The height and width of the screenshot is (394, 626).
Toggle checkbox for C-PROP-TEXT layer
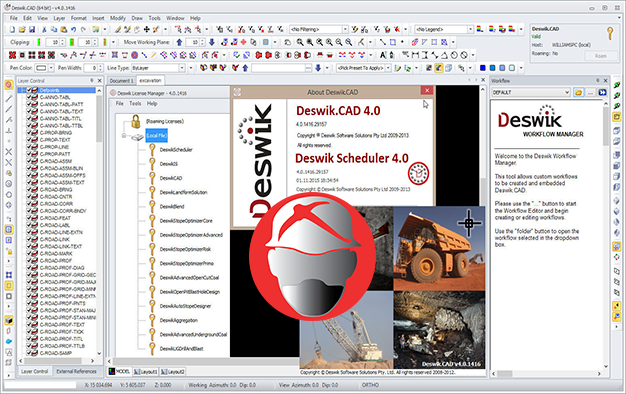[x=29, y=140]
